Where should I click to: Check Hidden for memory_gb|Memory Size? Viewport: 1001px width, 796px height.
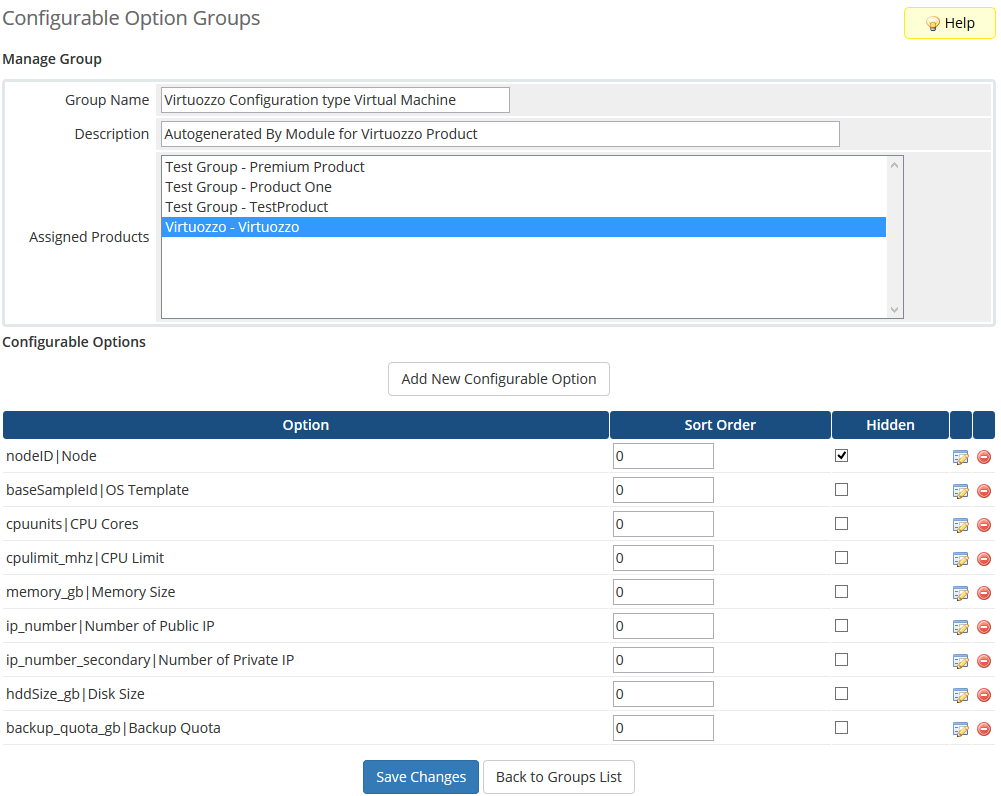tap(841, 592)
